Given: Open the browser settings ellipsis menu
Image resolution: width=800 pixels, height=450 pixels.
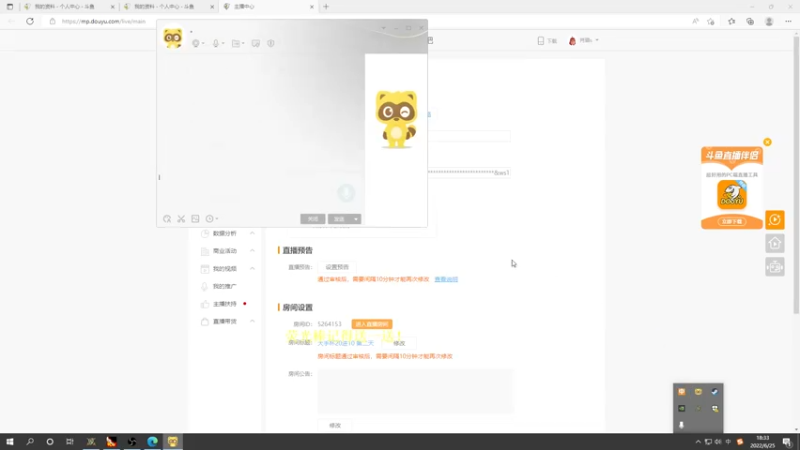Looking at the screenshot, I should point(788,21).
